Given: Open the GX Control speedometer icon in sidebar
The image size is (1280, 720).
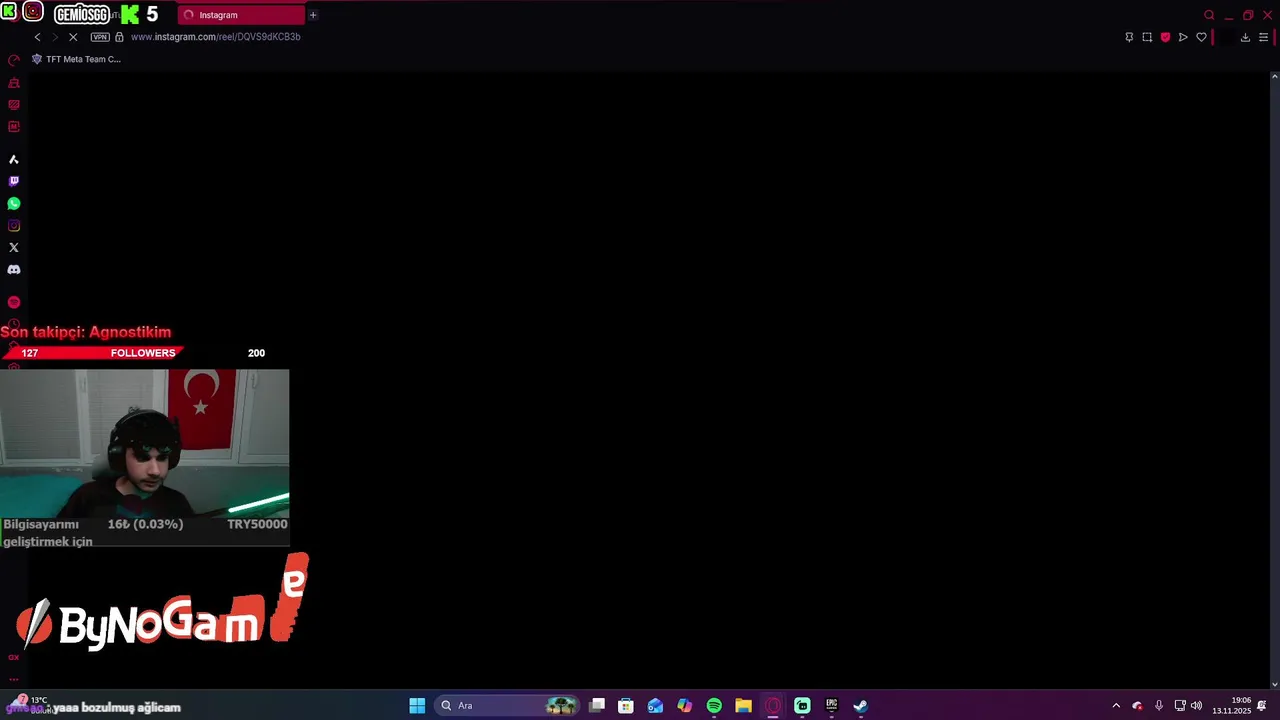Looking at the screenshot, I should (14, 61).
